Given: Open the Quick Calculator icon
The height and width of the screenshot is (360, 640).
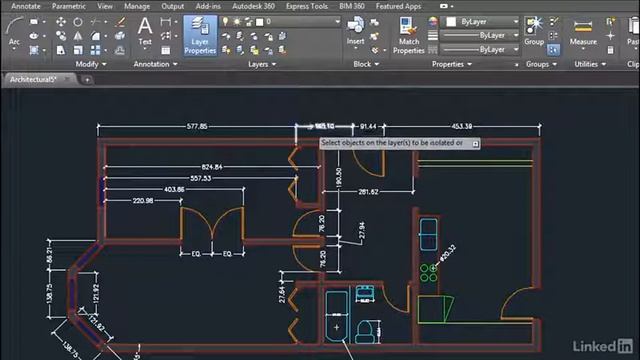Looking at the screenshot, I should pyautogui.click(x=611, y=50).
